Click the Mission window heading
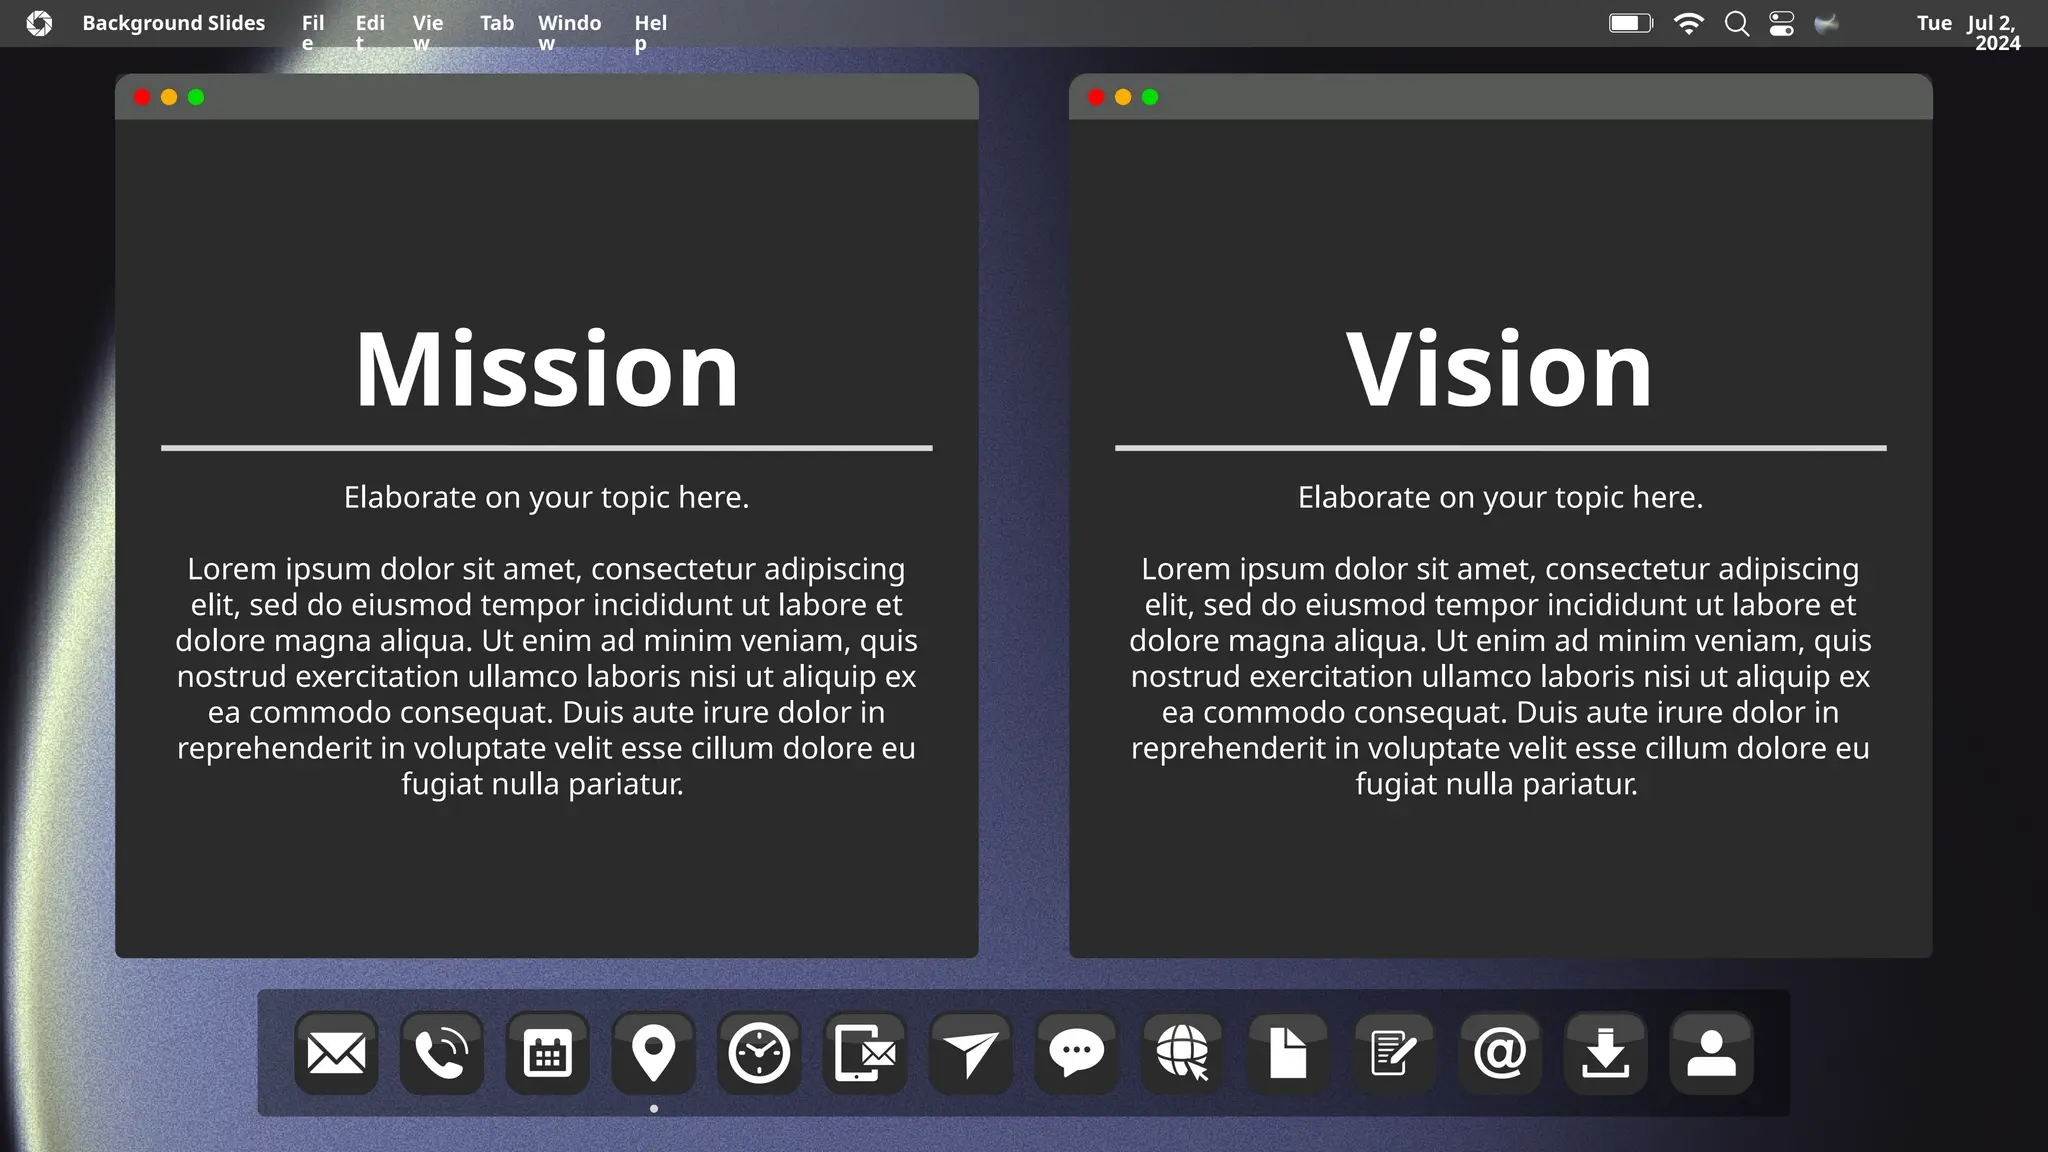The height and width of the screenshot is (1152, 2048). click(x=547, y=370)
